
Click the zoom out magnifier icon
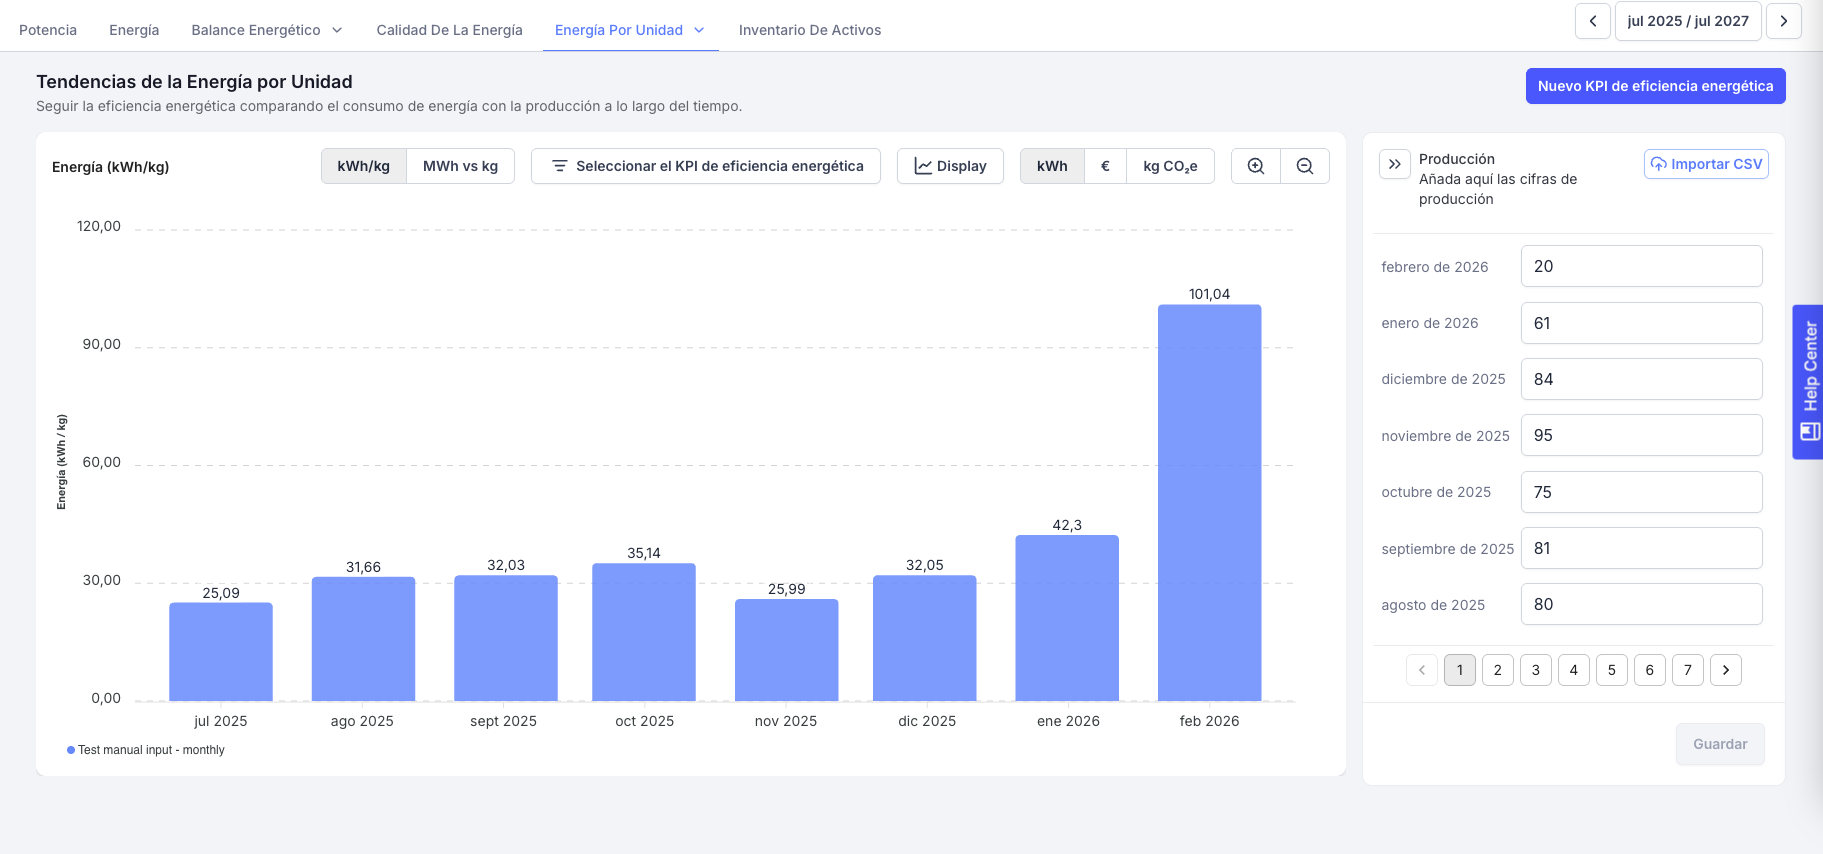pyautogui.click(x=1305, y=166)
